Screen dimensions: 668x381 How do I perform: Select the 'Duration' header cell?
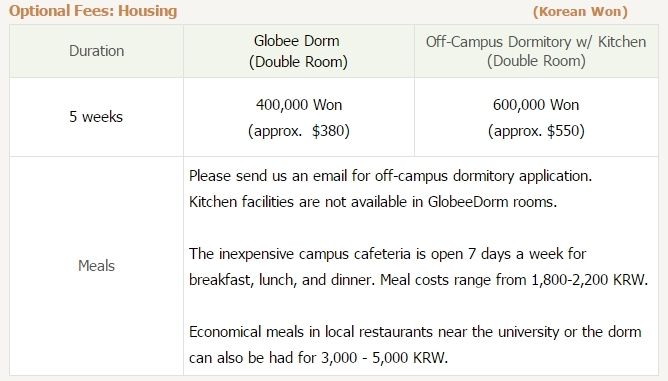tap(96, 51)
